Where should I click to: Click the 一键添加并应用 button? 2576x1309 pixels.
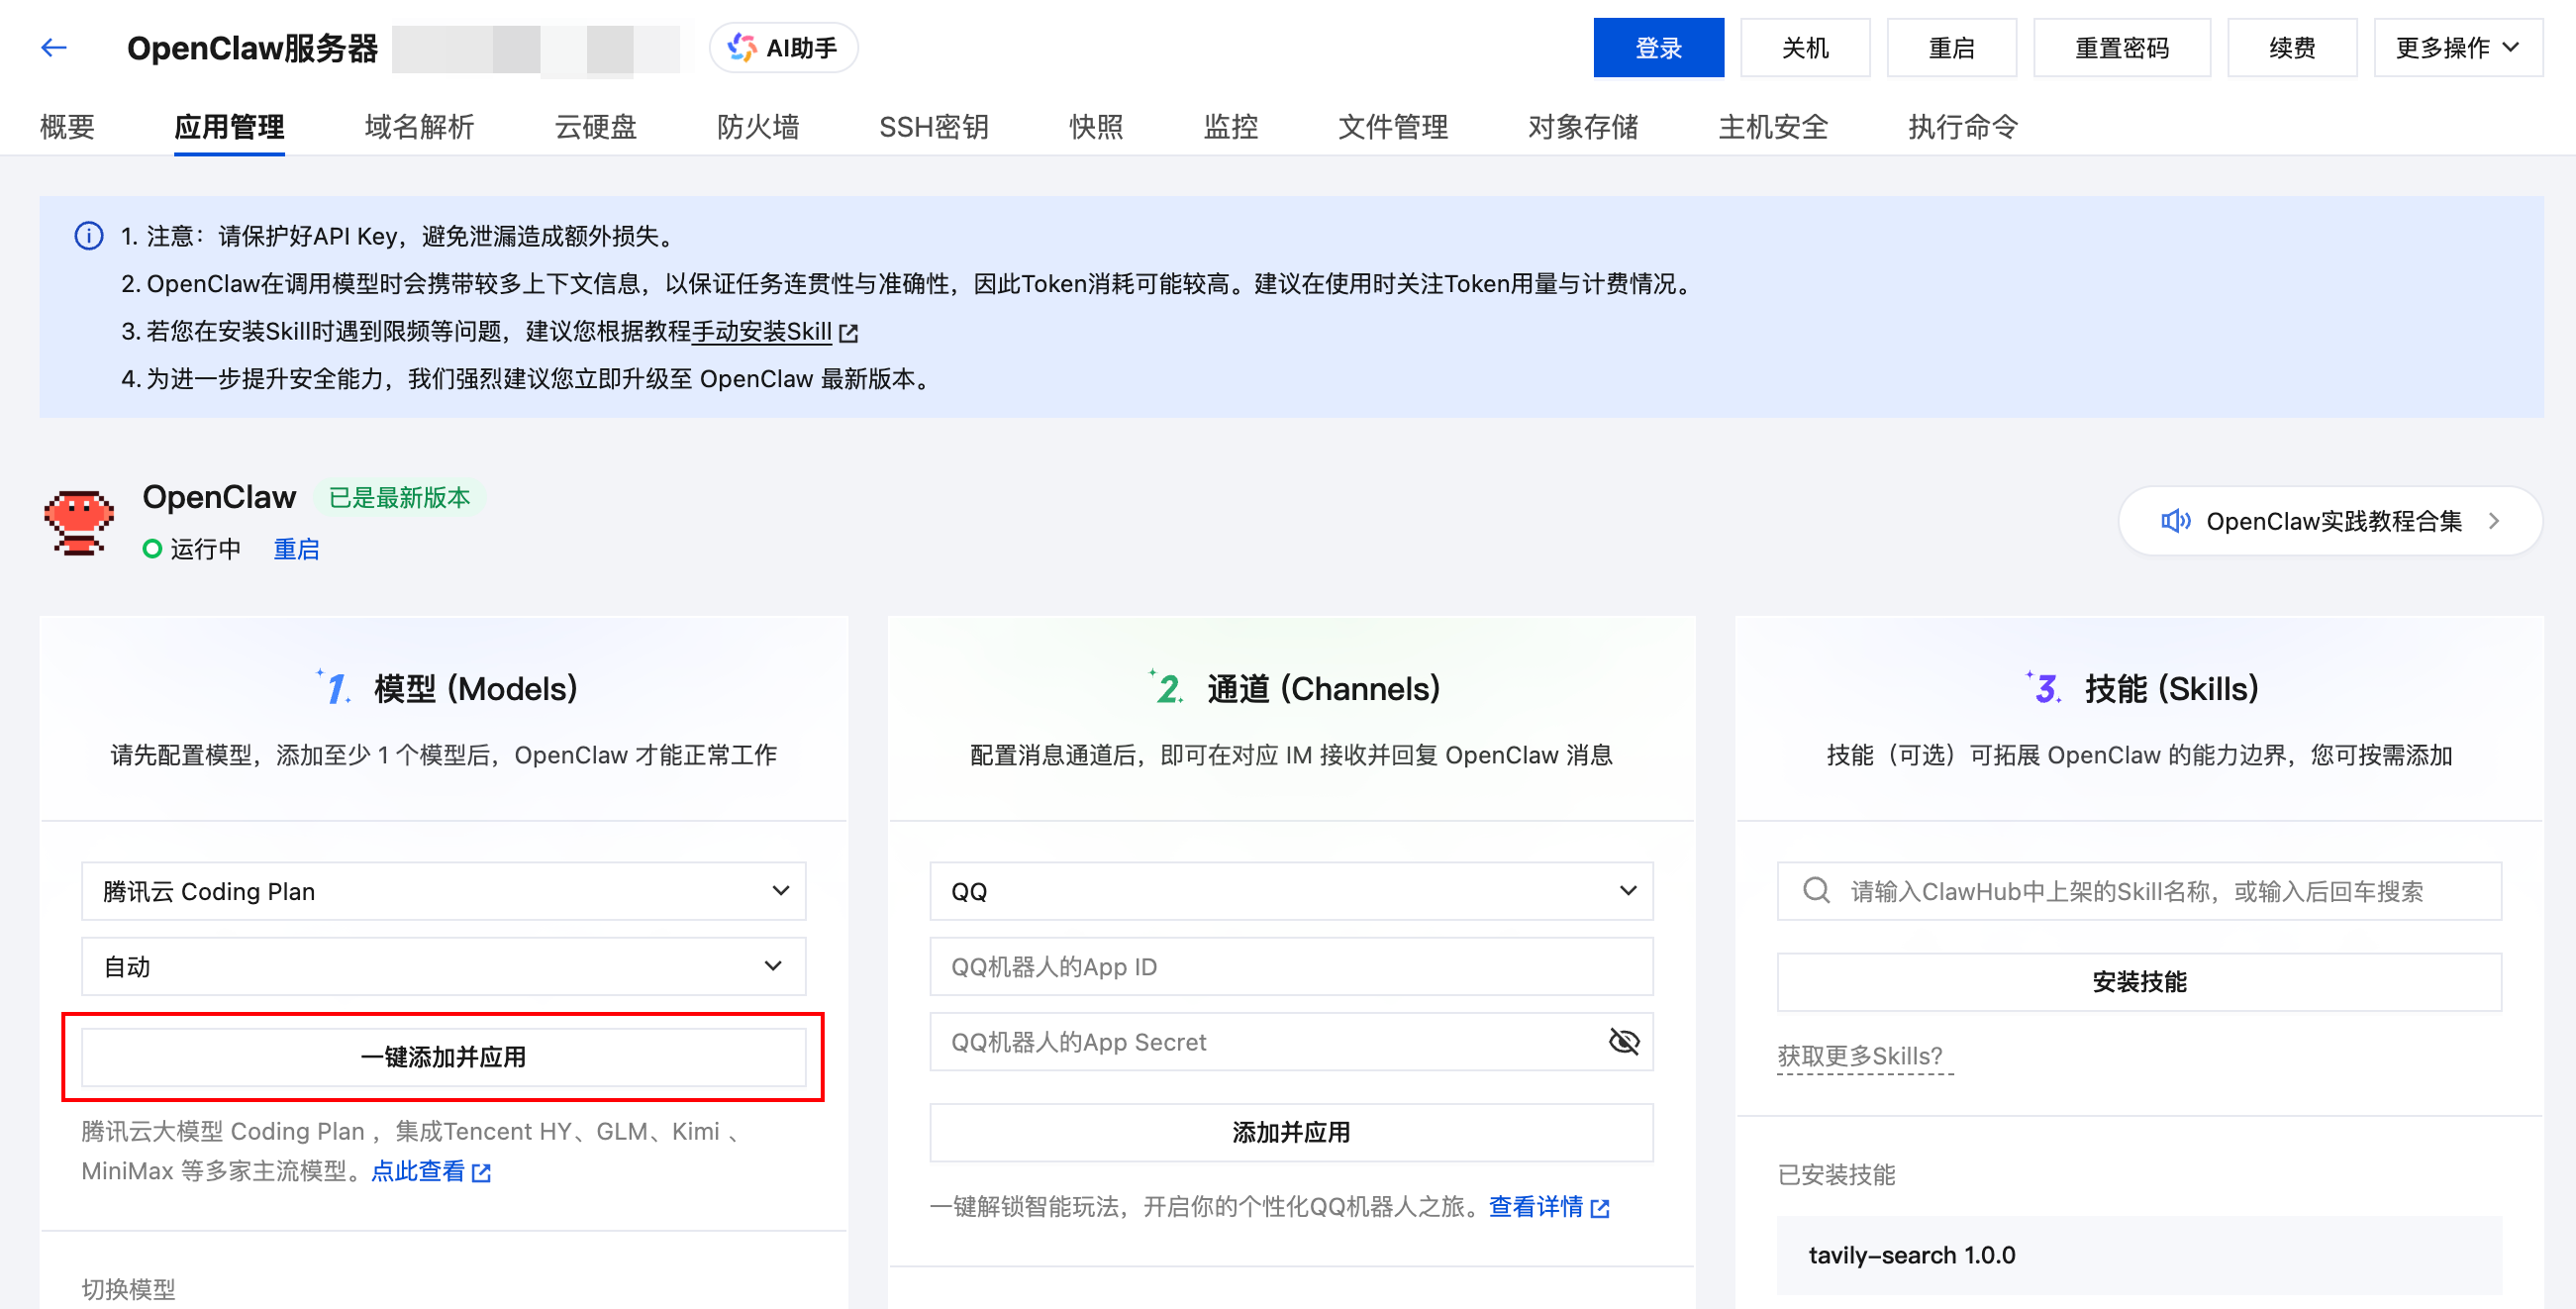[443, 1057]
